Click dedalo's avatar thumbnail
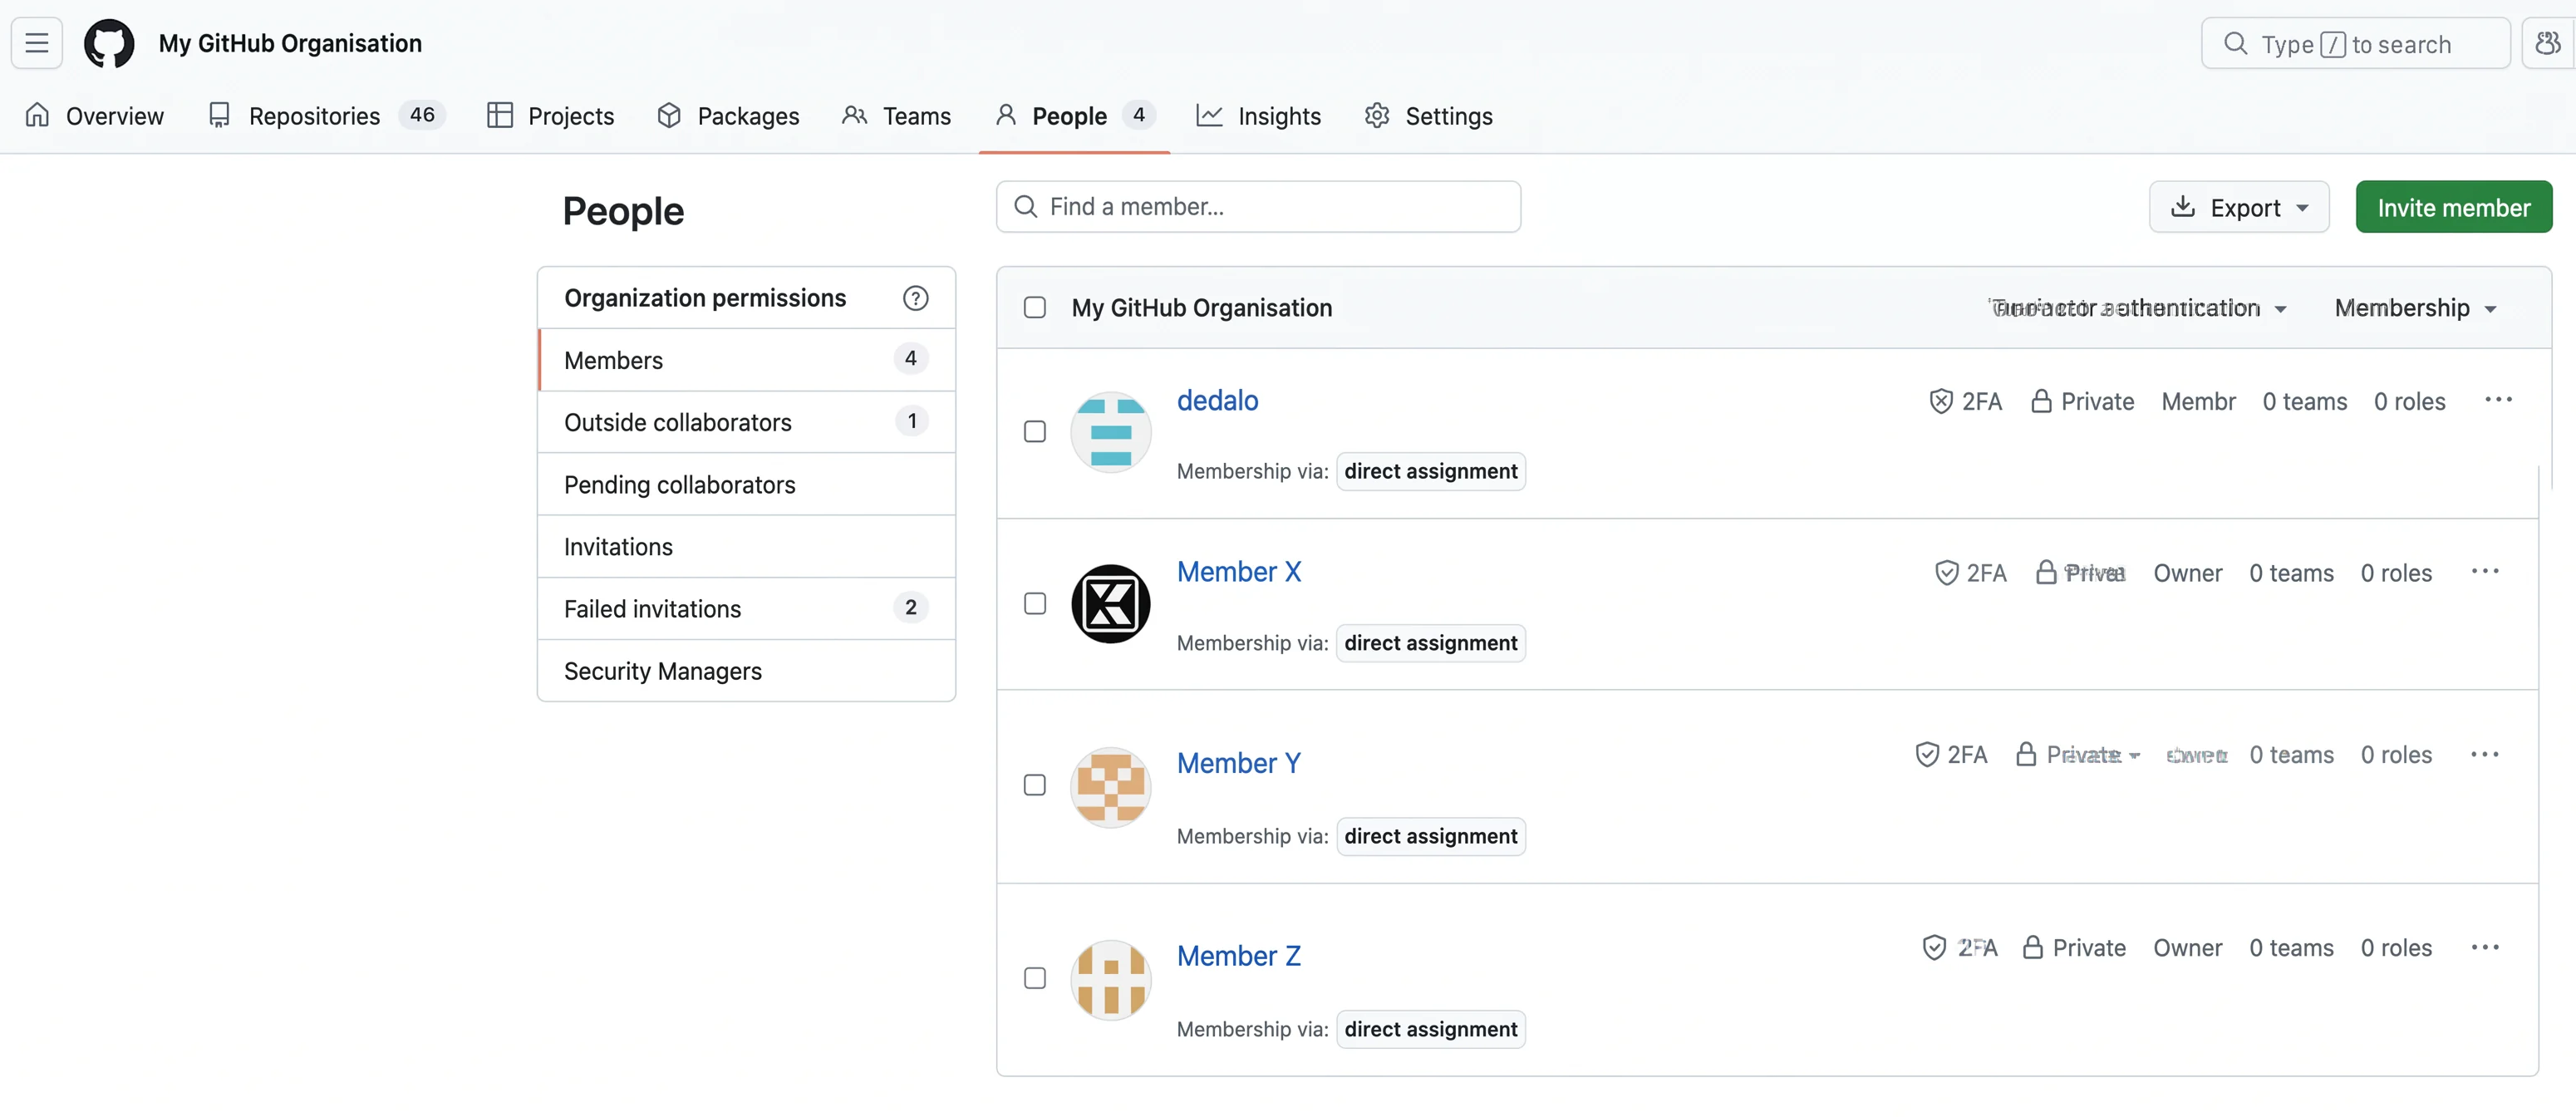Screen dimensions: 2576x1117 pos(1110,432)
